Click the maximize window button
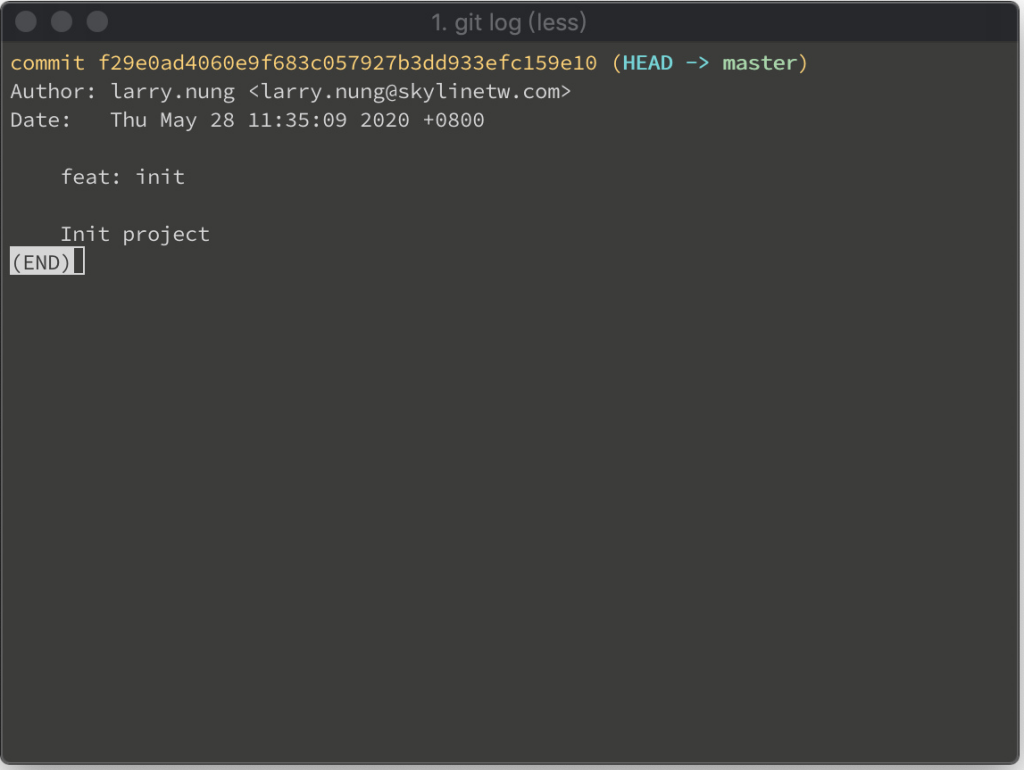This screenshot has height=770, width=1024. point(97,22)
